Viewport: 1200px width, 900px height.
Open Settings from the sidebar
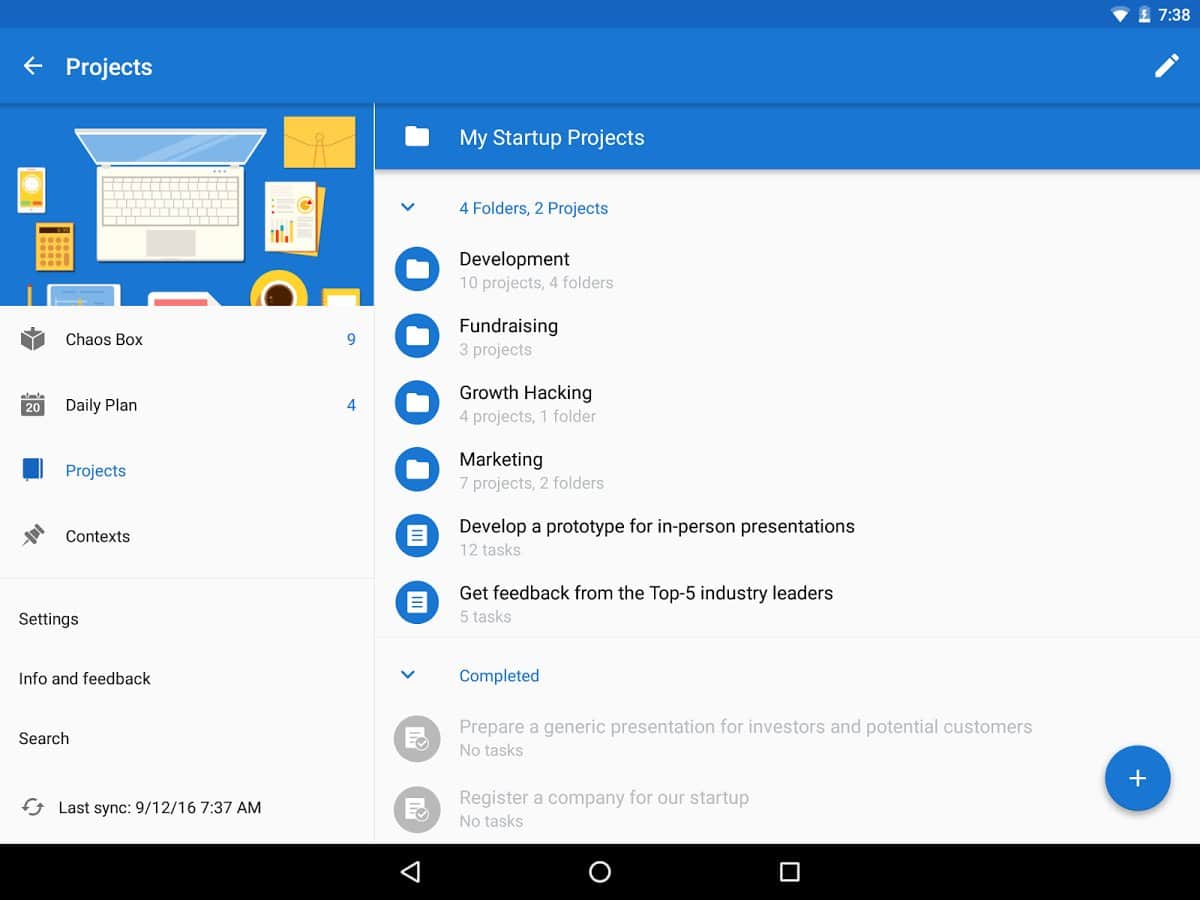tap(49, 619)
